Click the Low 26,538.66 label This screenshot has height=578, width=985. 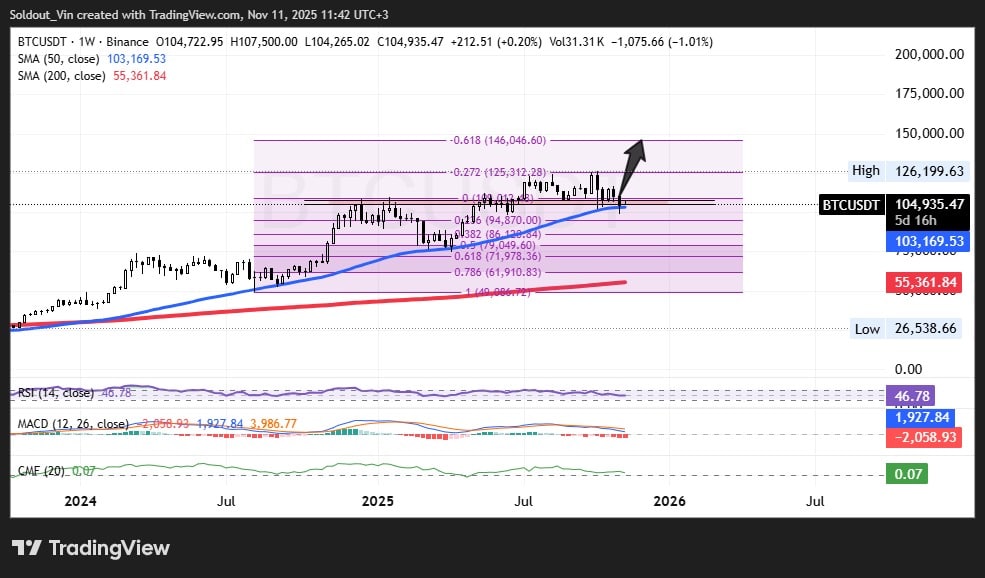[x=907, y=328]
